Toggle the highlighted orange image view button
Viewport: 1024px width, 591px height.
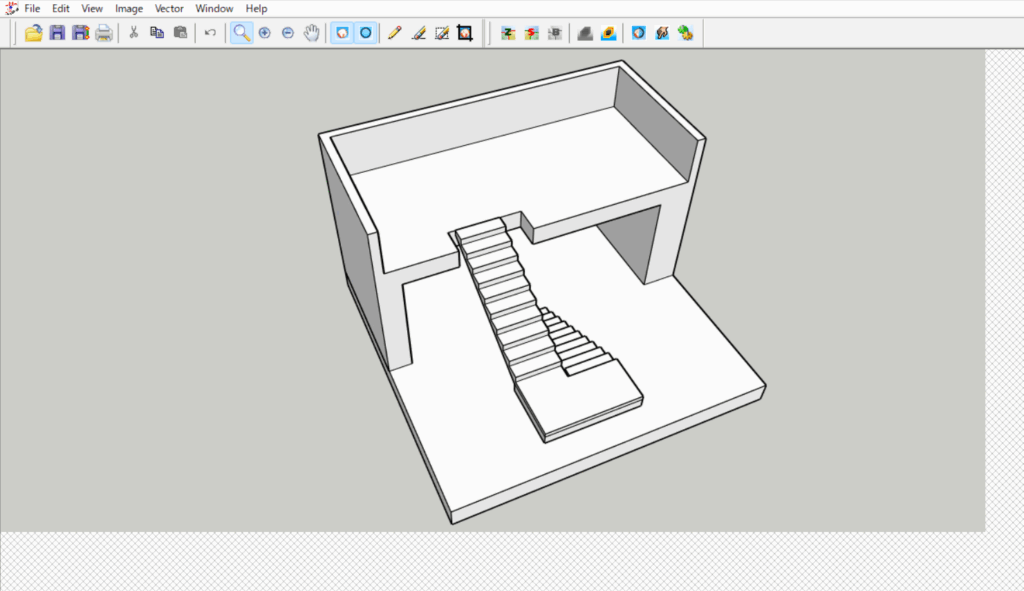[x=342, y=33]
